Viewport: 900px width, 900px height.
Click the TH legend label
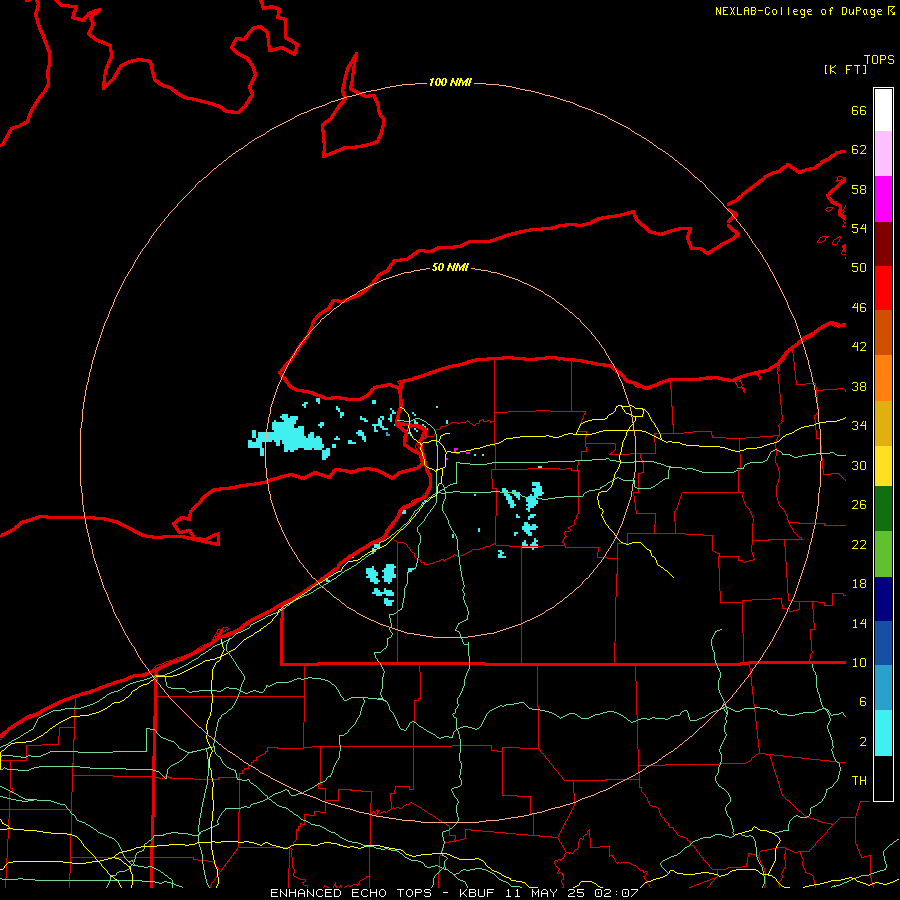point(859,781)
